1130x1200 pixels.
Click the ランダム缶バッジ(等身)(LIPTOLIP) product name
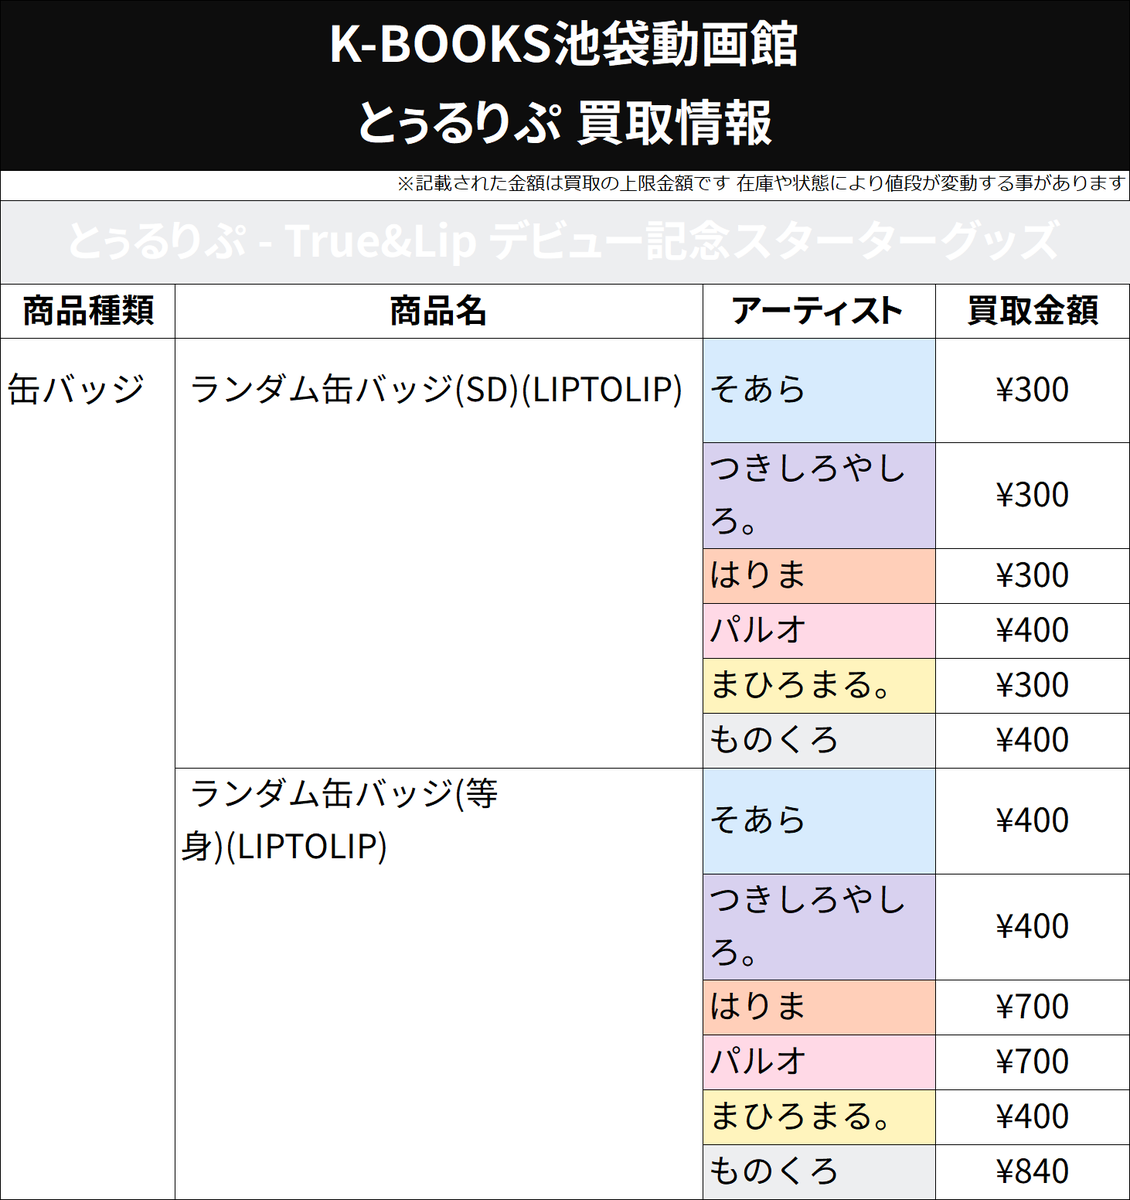[340, 820]
